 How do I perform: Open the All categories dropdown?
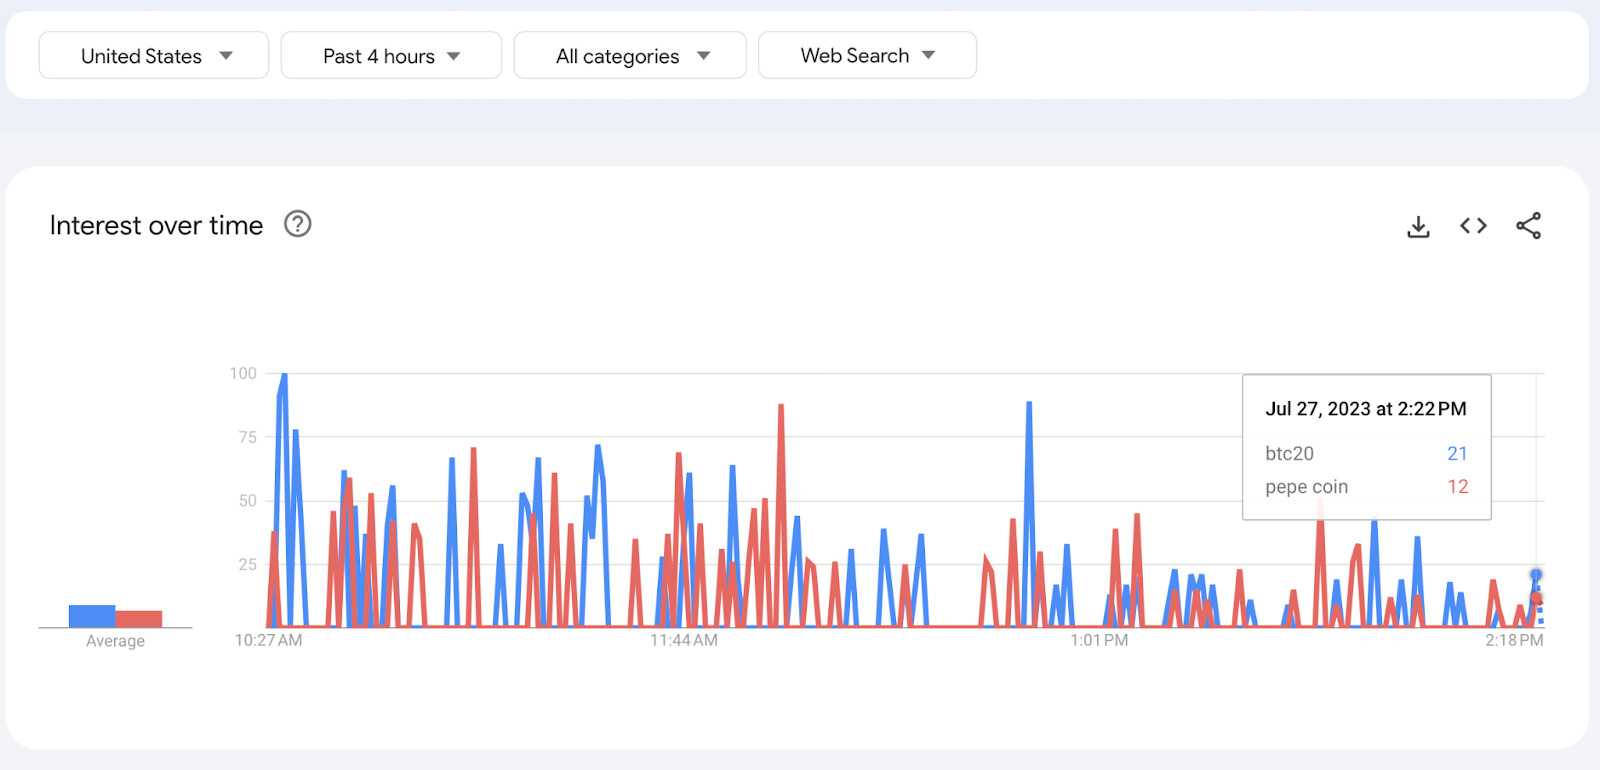630,56
